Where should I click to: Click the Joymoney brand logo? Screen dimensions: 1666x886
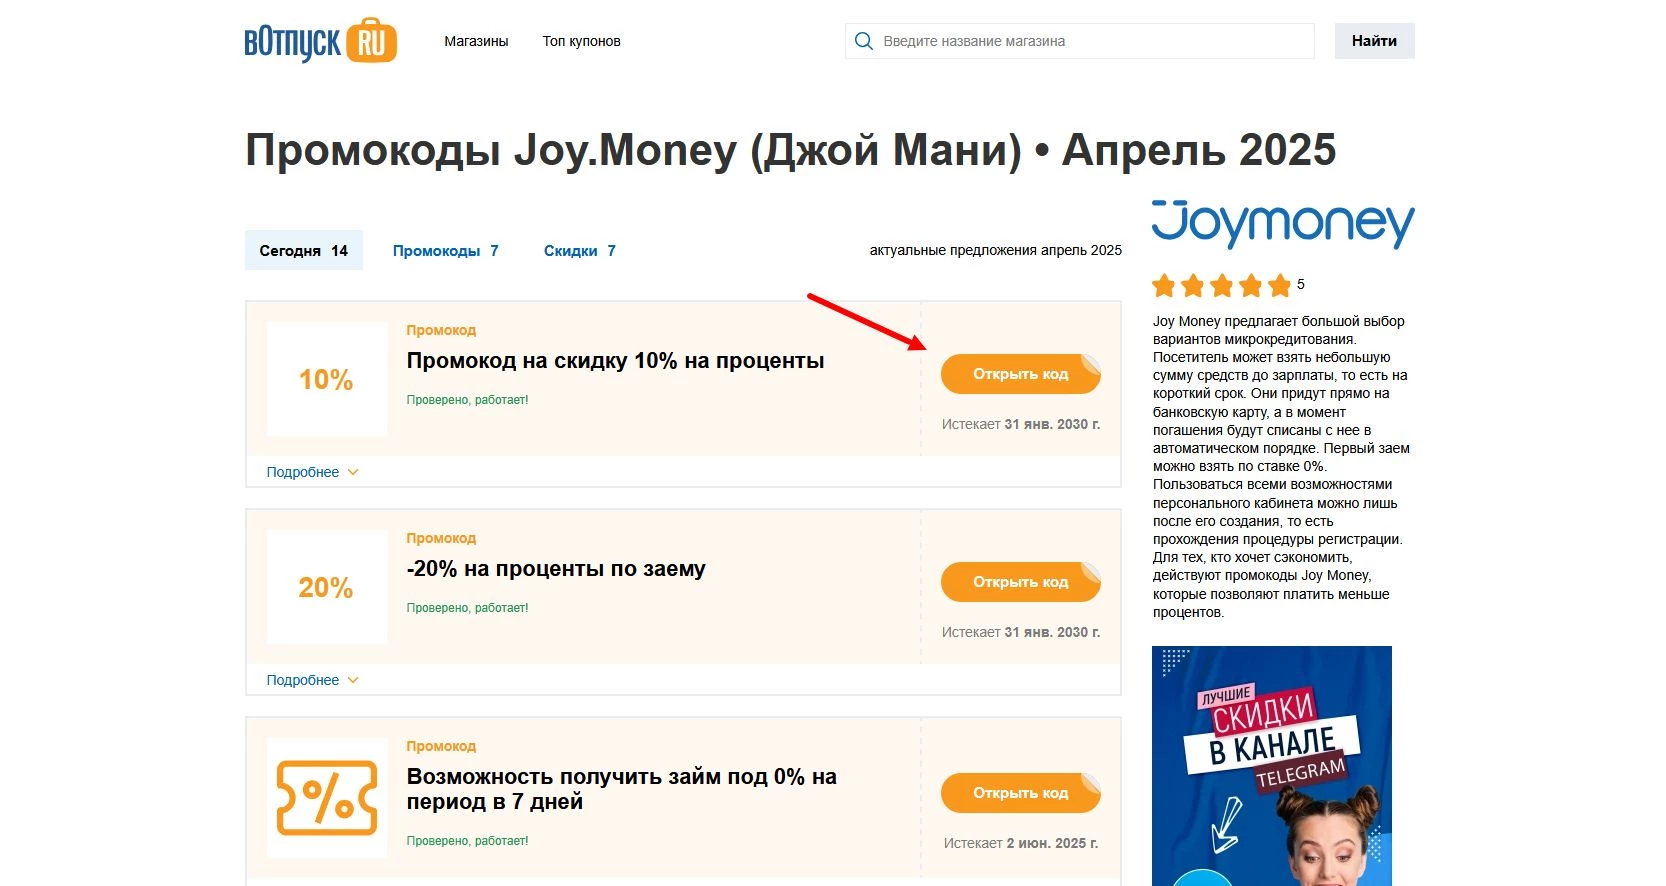point(1281,225)
